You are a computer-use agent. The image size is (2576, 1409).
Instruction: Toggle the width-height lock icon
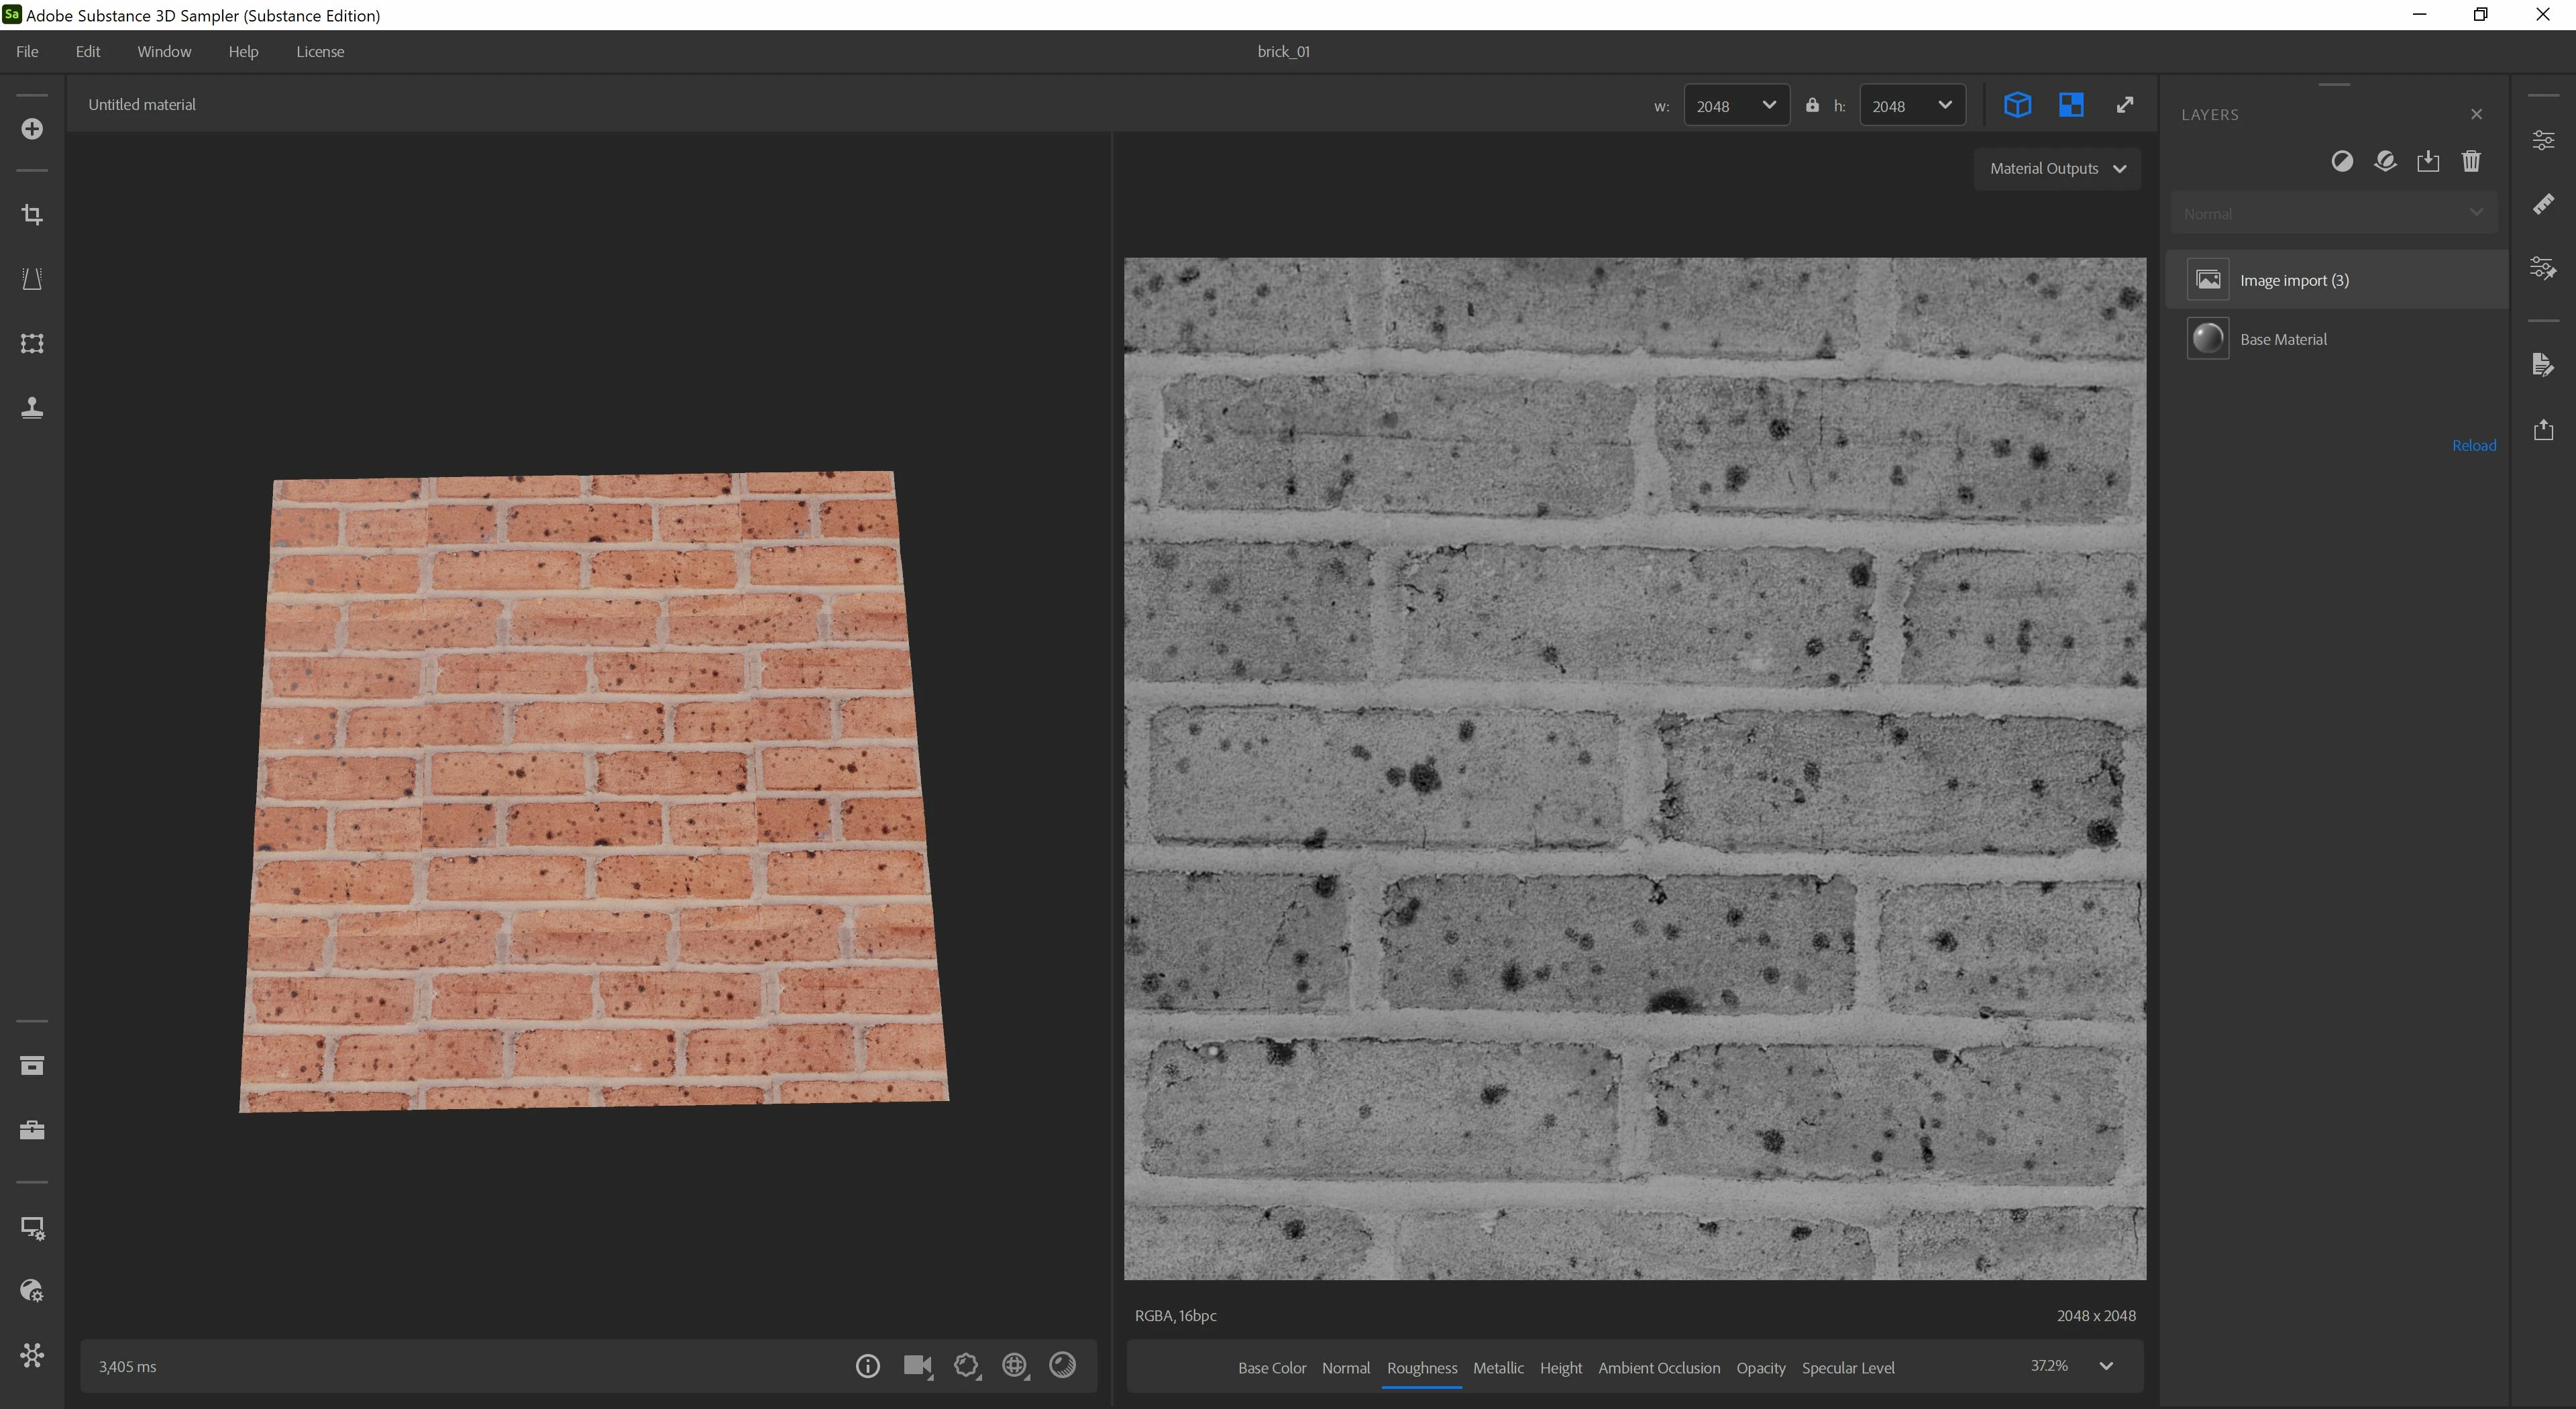point(1812,105)
